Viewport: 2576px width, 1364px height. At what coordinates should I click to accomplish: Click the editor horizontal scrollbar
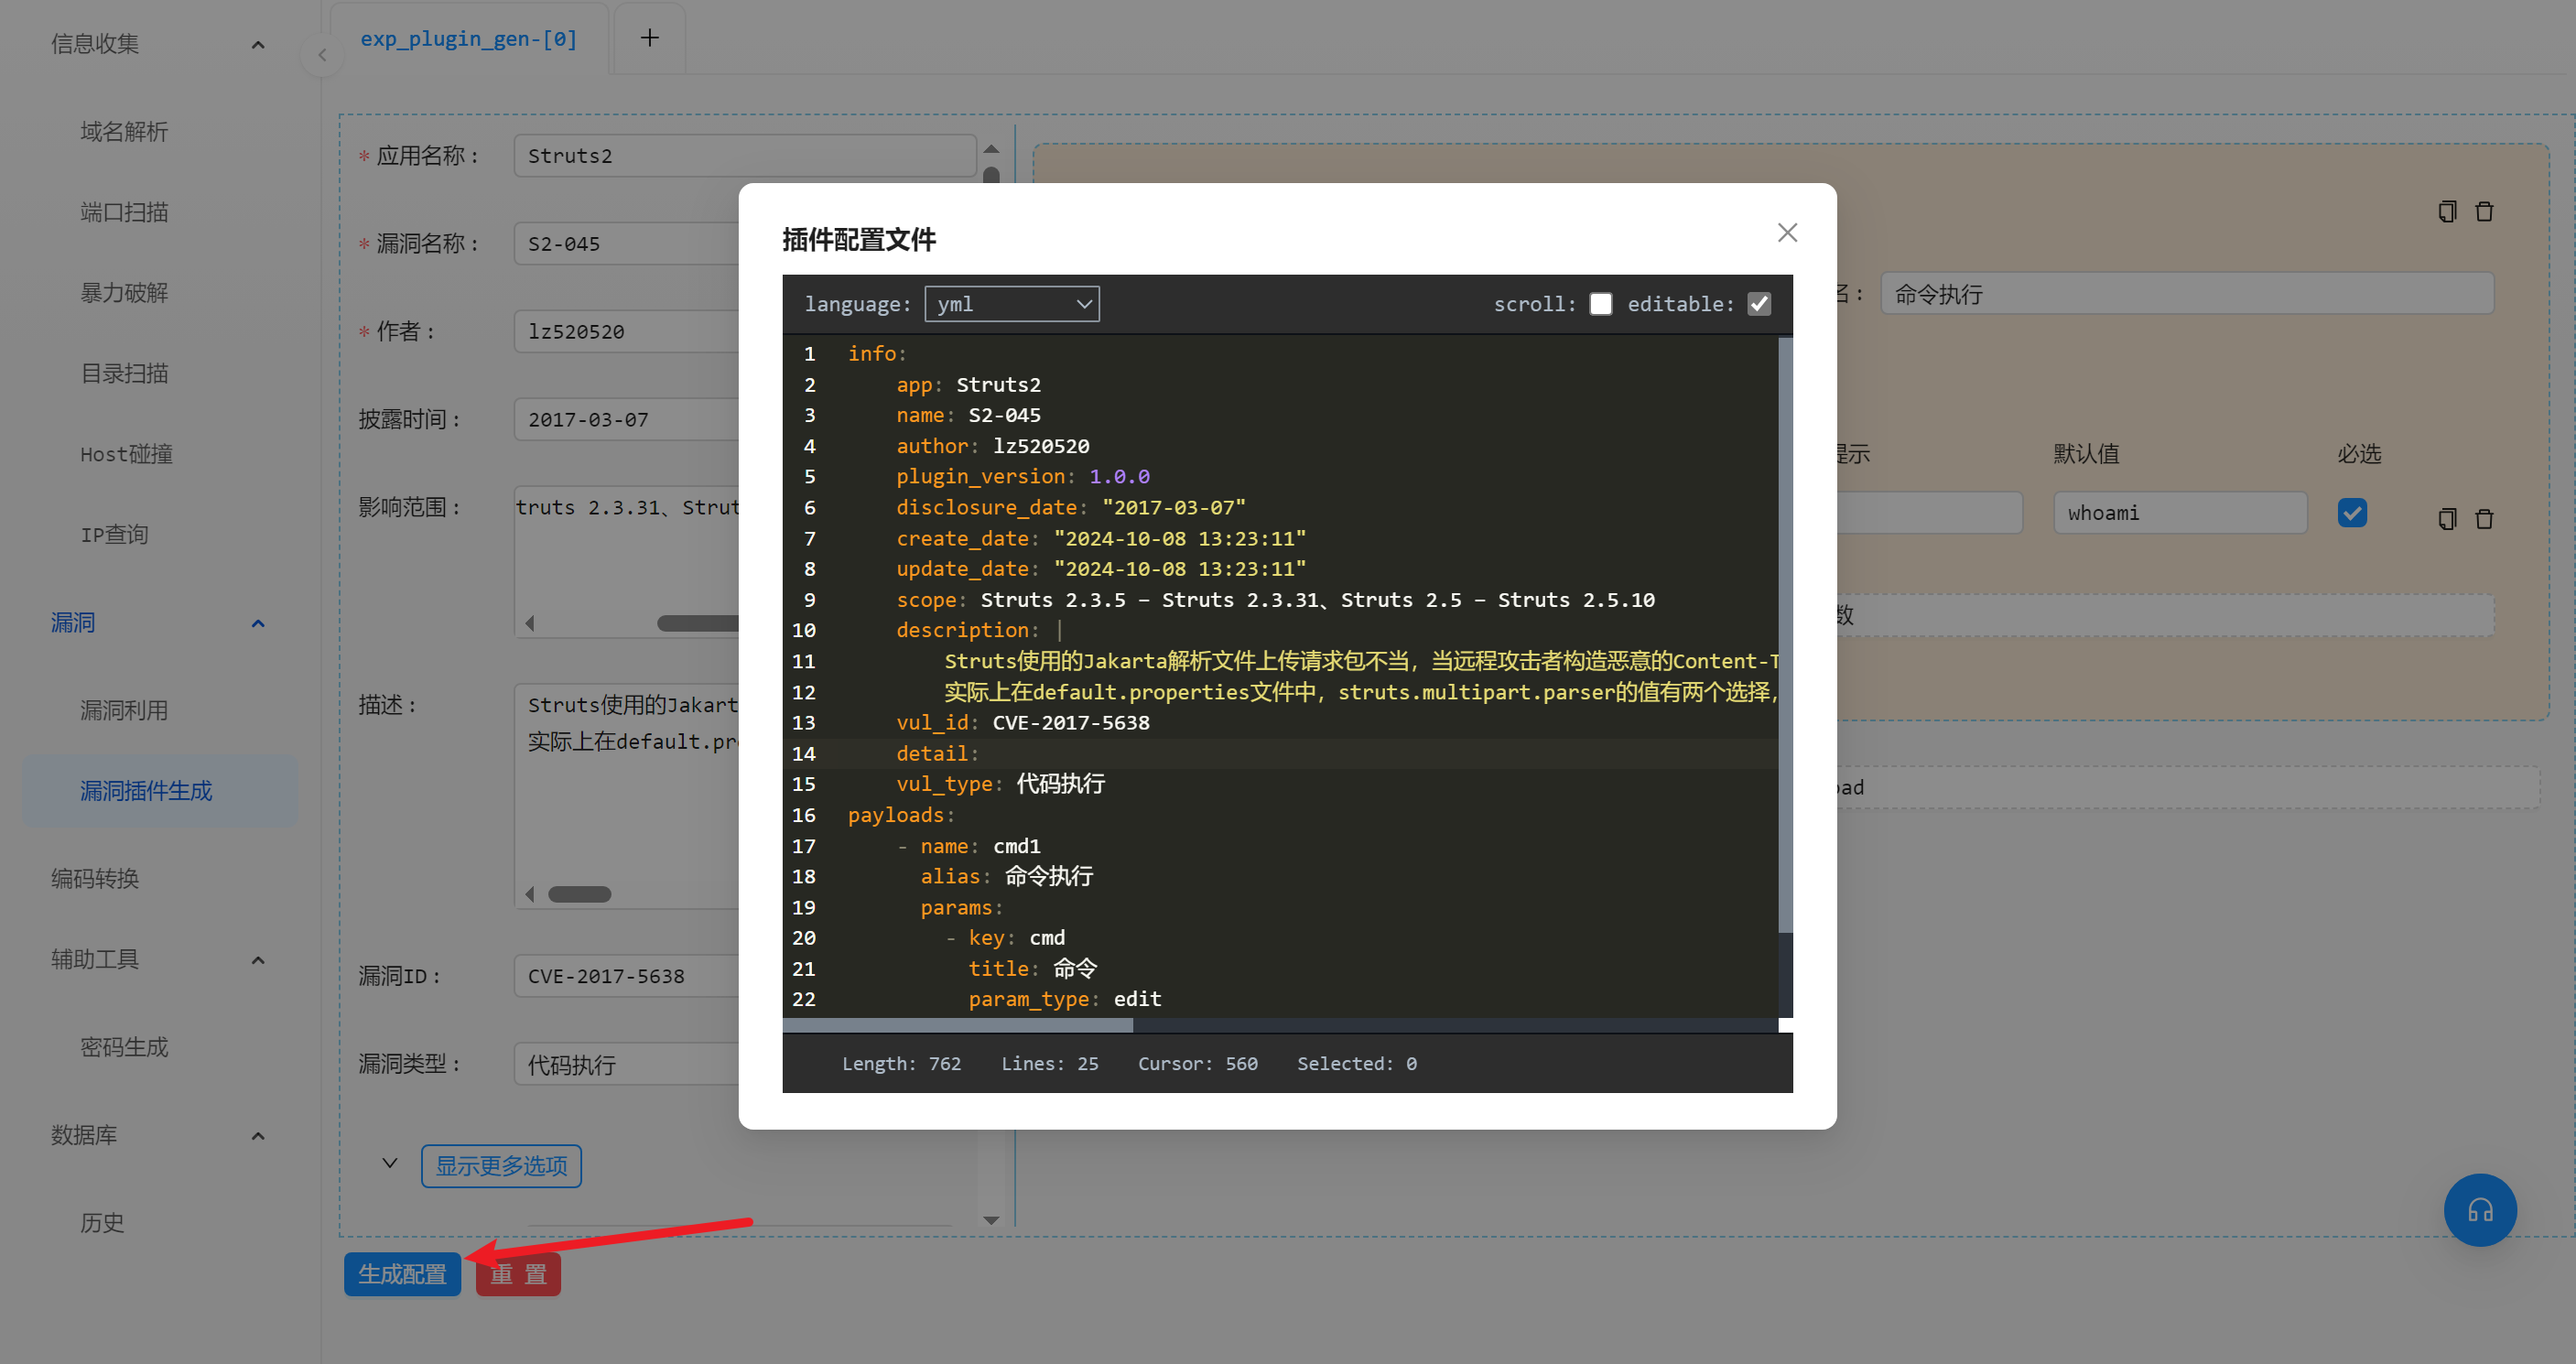tap(957, 1025)
